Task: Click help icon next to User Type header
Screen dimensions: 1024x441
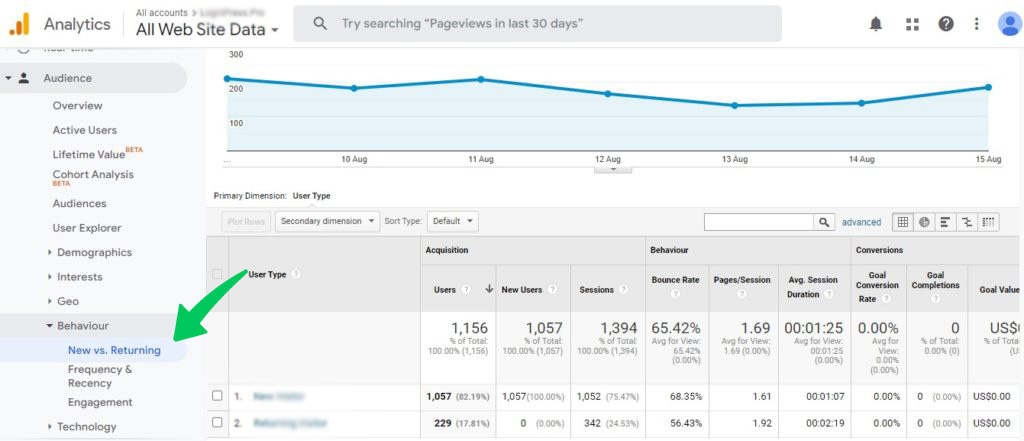Action: [x=295, y=274]
